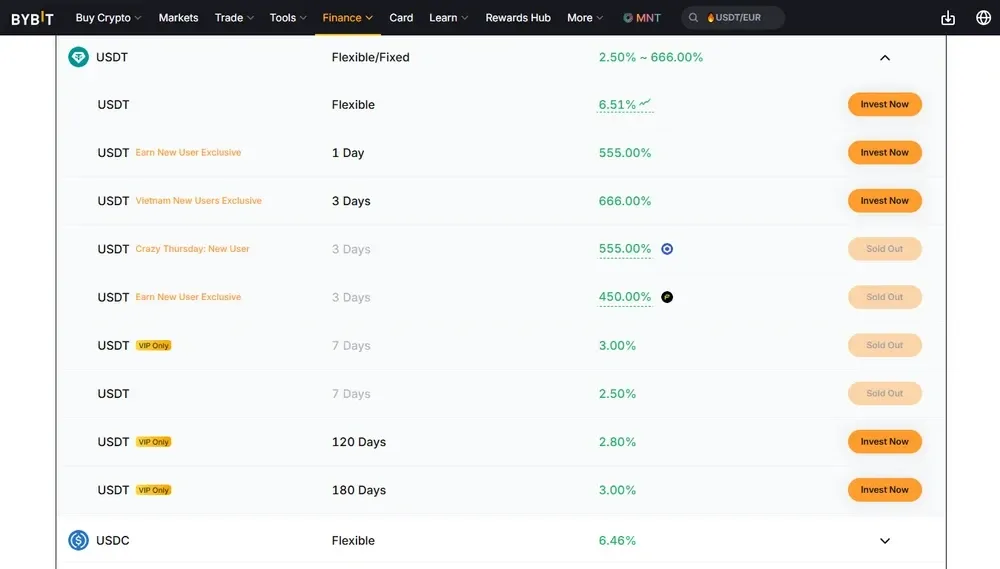Open the Markets page
Screen dimensions: 1000x569
(x=178, y=18)
